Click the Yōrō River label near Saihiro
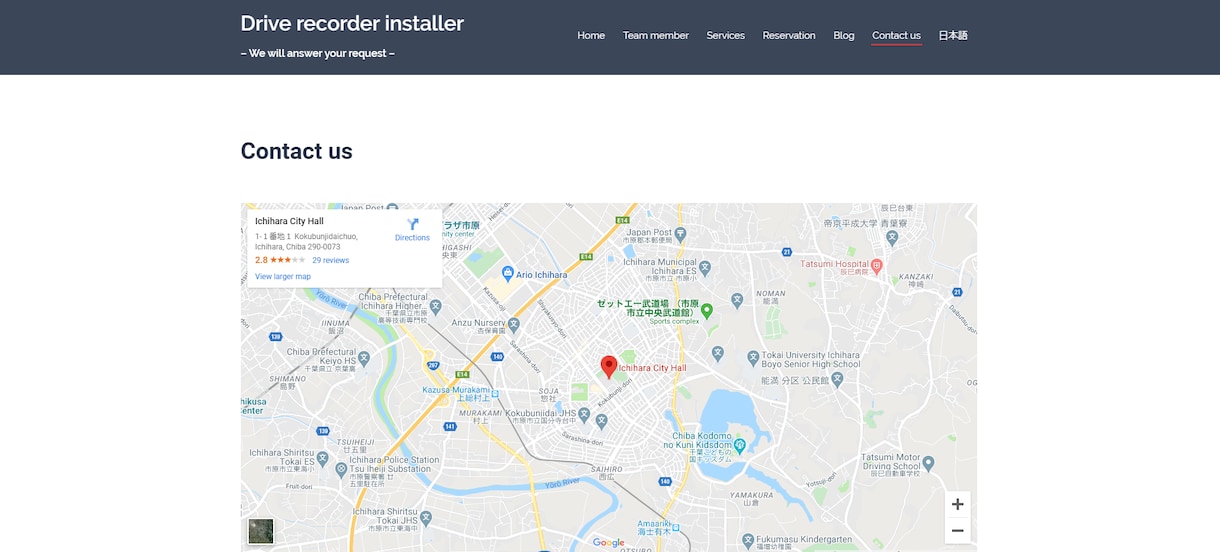1220x552 pixels. (x=563, y=483)
